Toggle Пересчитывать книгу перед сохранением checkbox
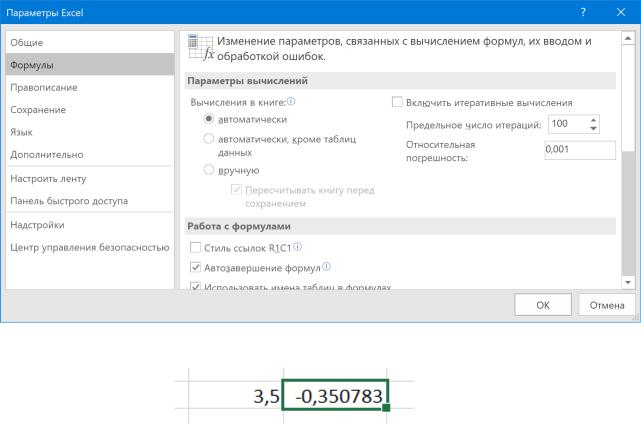Image resolution: width=641 pixels, height=424 pixels. (x=236, y=190)
